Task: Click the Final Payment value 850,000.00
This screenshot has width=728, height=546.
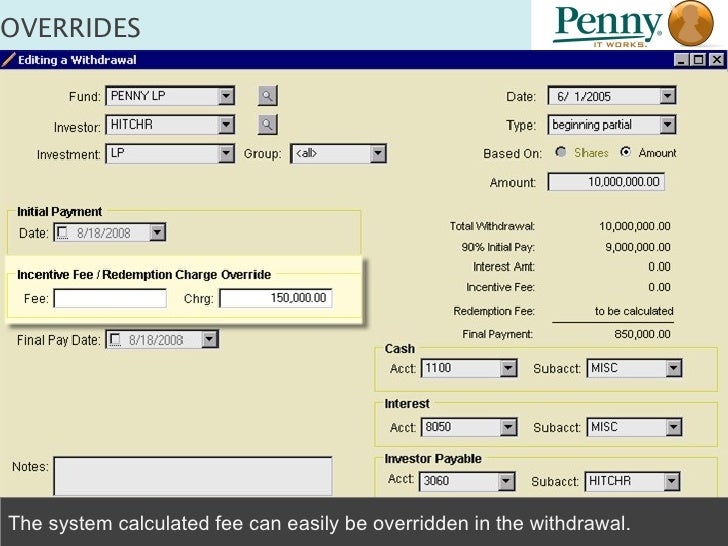Action: [642, 334]
